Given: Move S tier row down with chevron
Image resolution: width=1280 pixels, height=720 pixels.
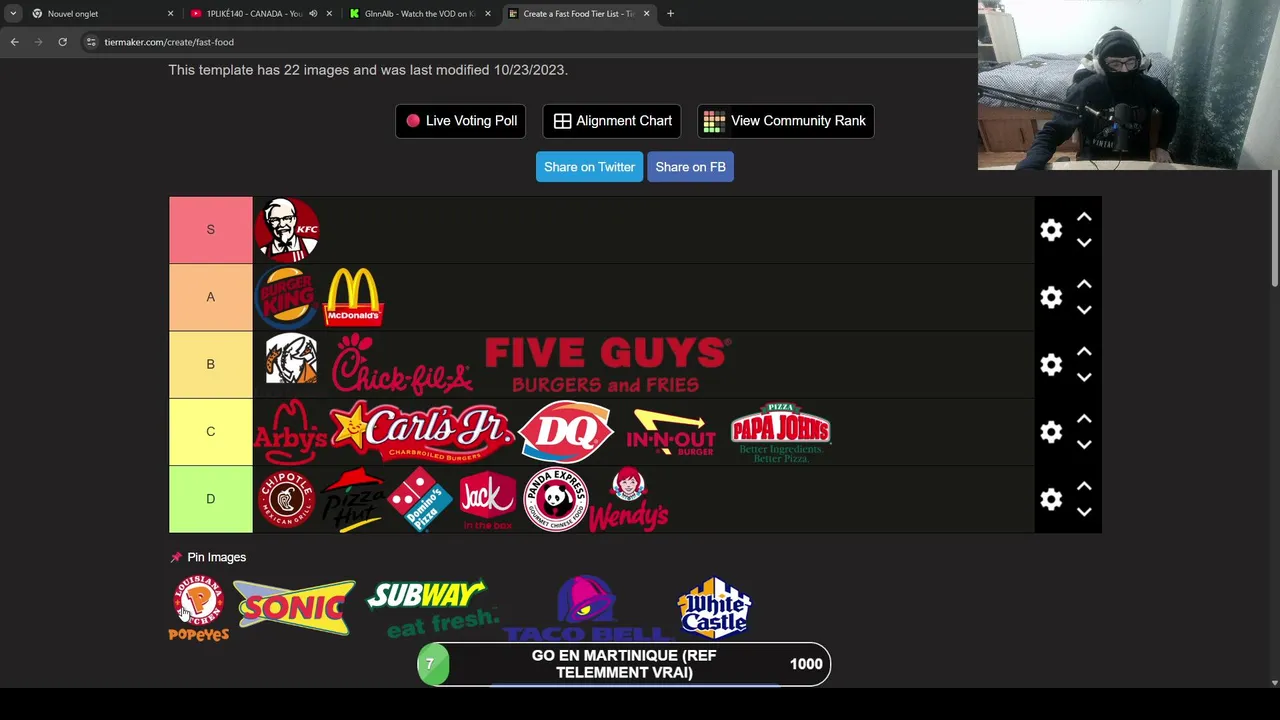Looking at the screenshot, I should tap(1084, 243).
